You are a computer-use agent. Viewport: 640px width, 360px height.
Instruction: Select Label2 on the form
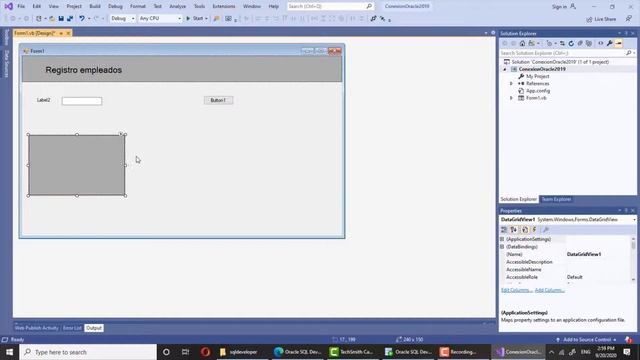pyautogui.click(x=44, y=100)
